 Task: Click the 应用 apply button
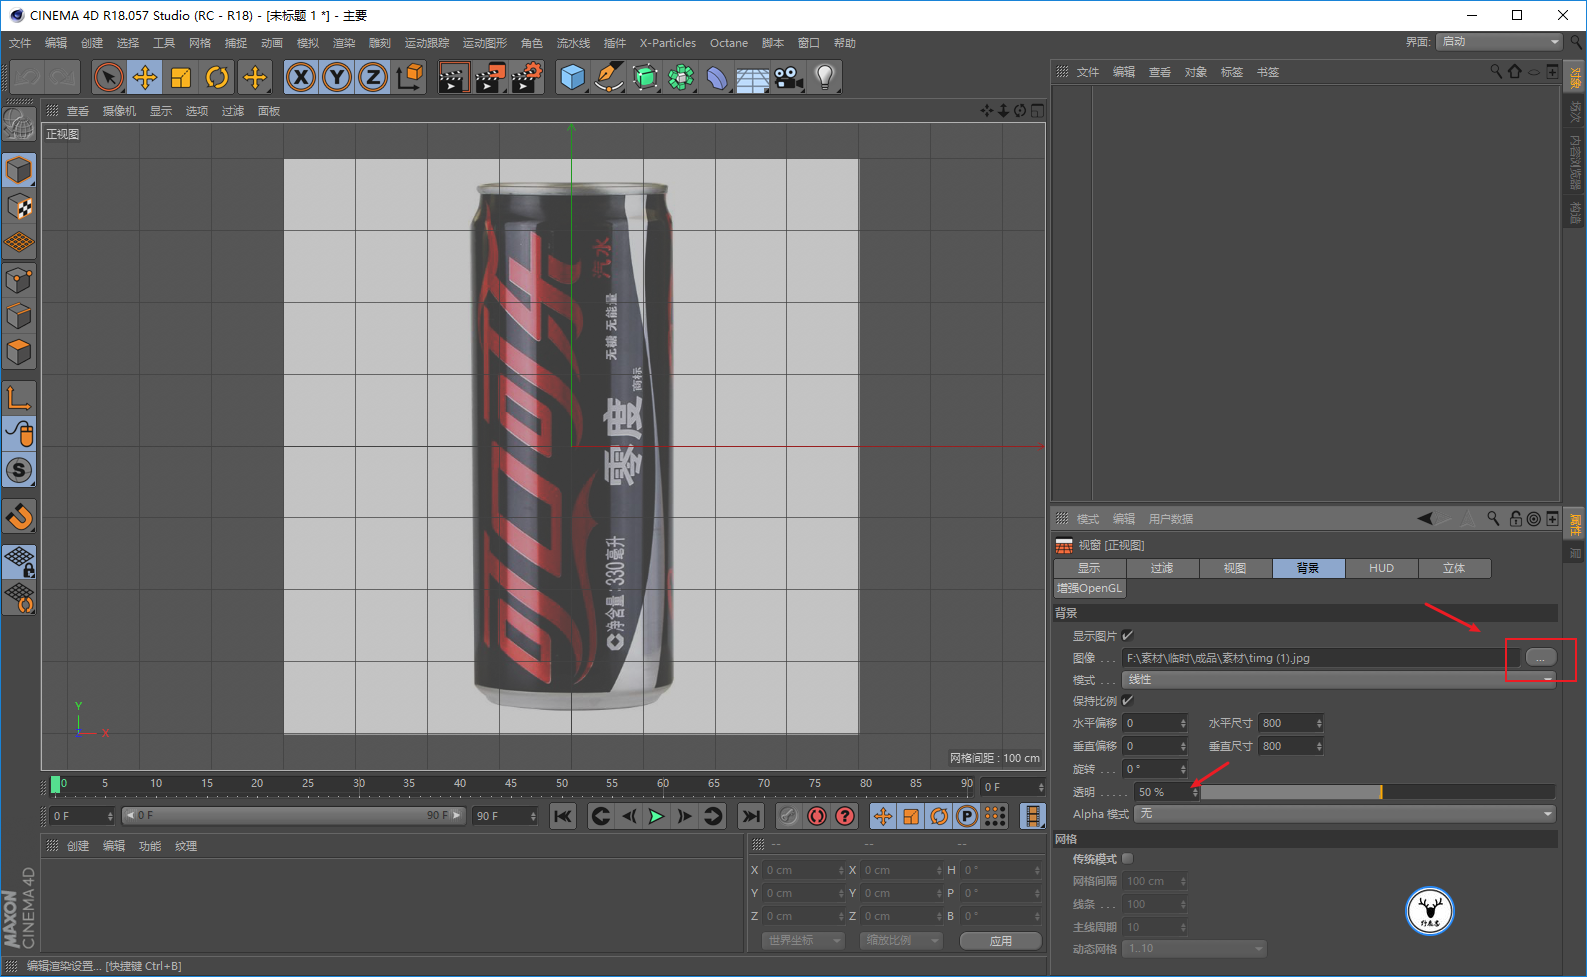coord(1000,941)
